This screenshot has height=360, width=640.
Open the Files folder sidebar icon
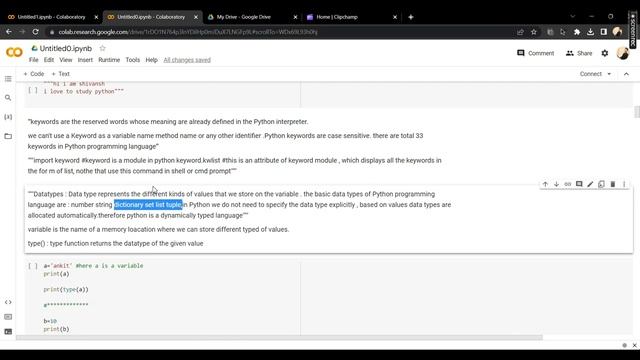(x=8, y=136)
